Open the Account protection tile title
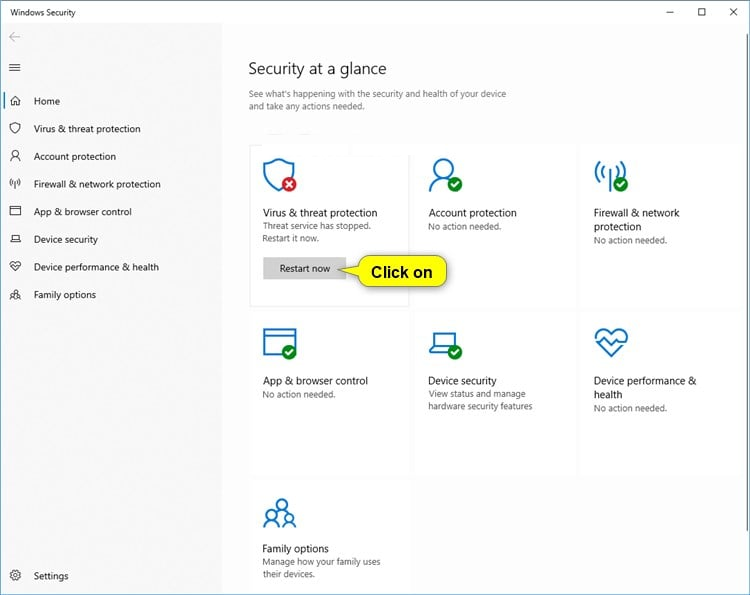The image size is (750, 595). 473,213
